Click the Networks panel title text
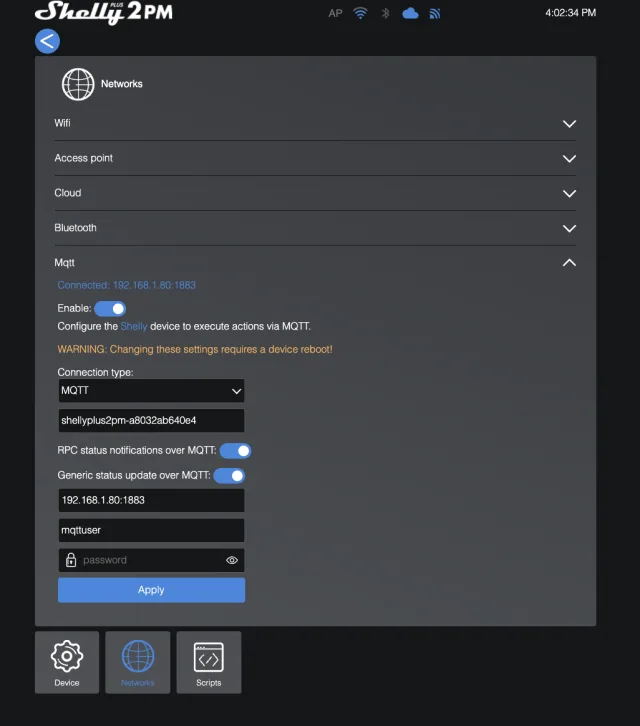 (x=122, y=84)
